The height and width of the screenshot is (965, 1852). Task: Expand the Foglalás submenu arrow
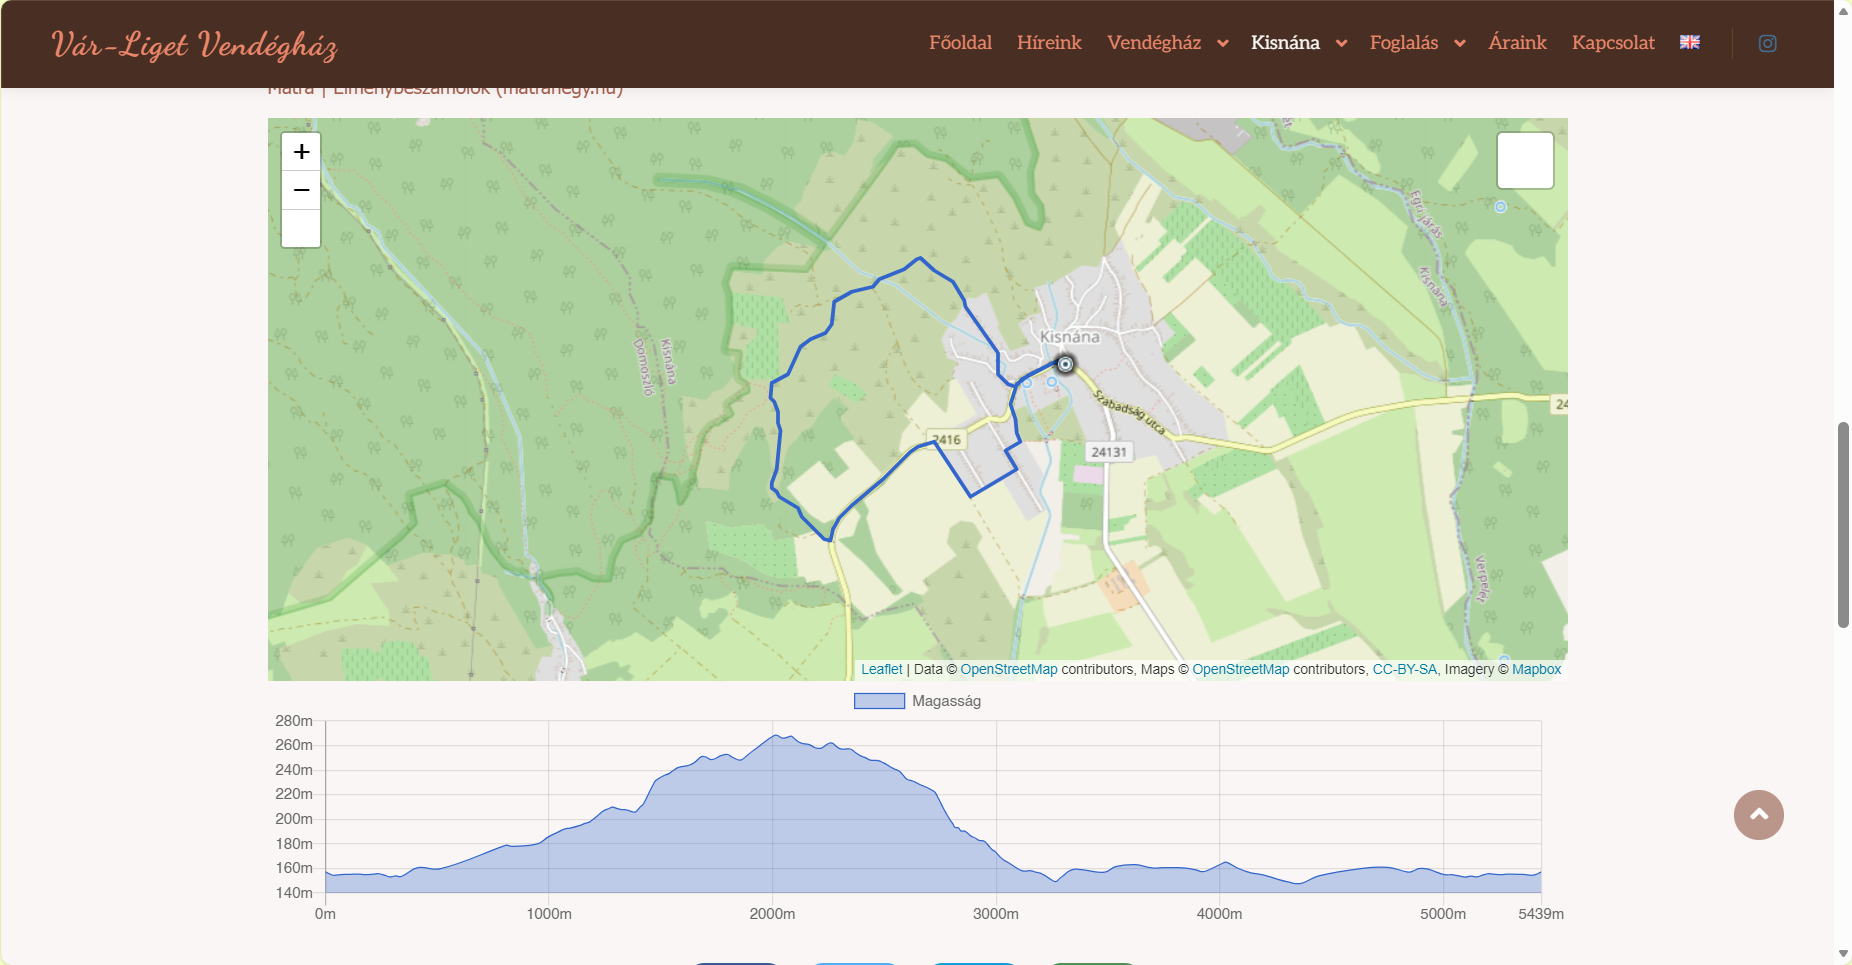point(1459,43)
